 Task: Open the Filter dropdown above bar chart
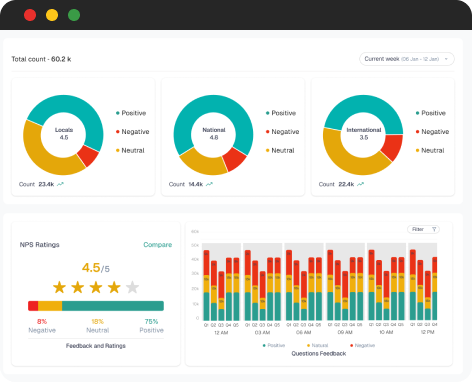[423, 229]
